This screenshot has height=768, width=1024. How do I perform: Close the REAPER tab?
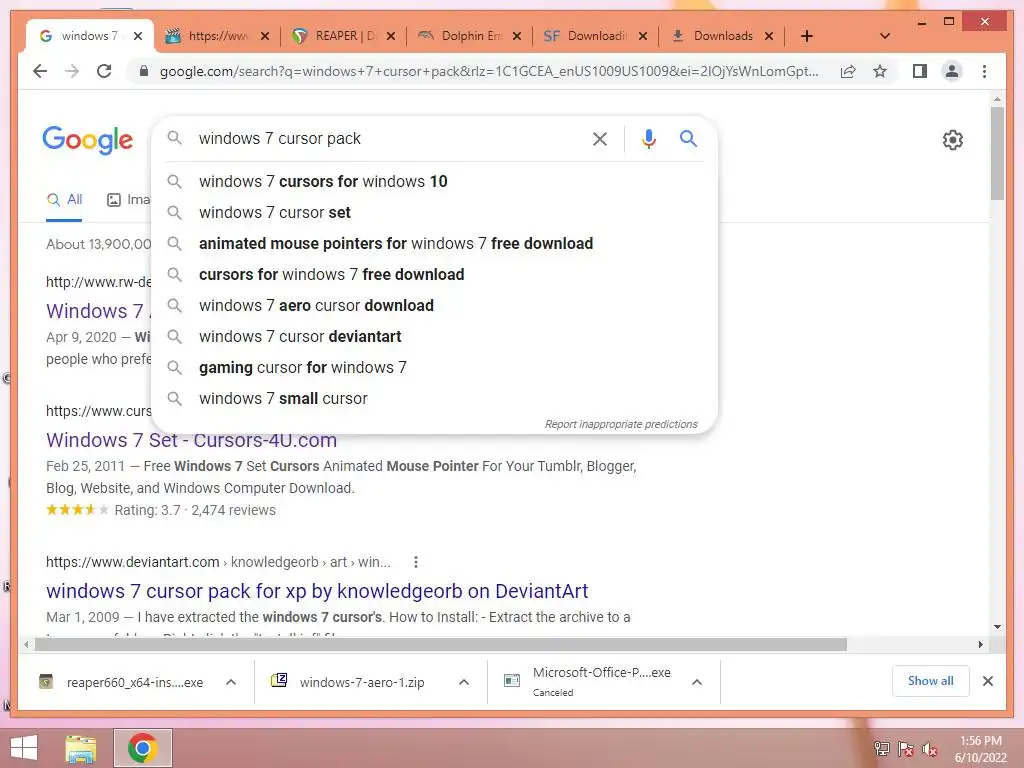tap(391, 36)
